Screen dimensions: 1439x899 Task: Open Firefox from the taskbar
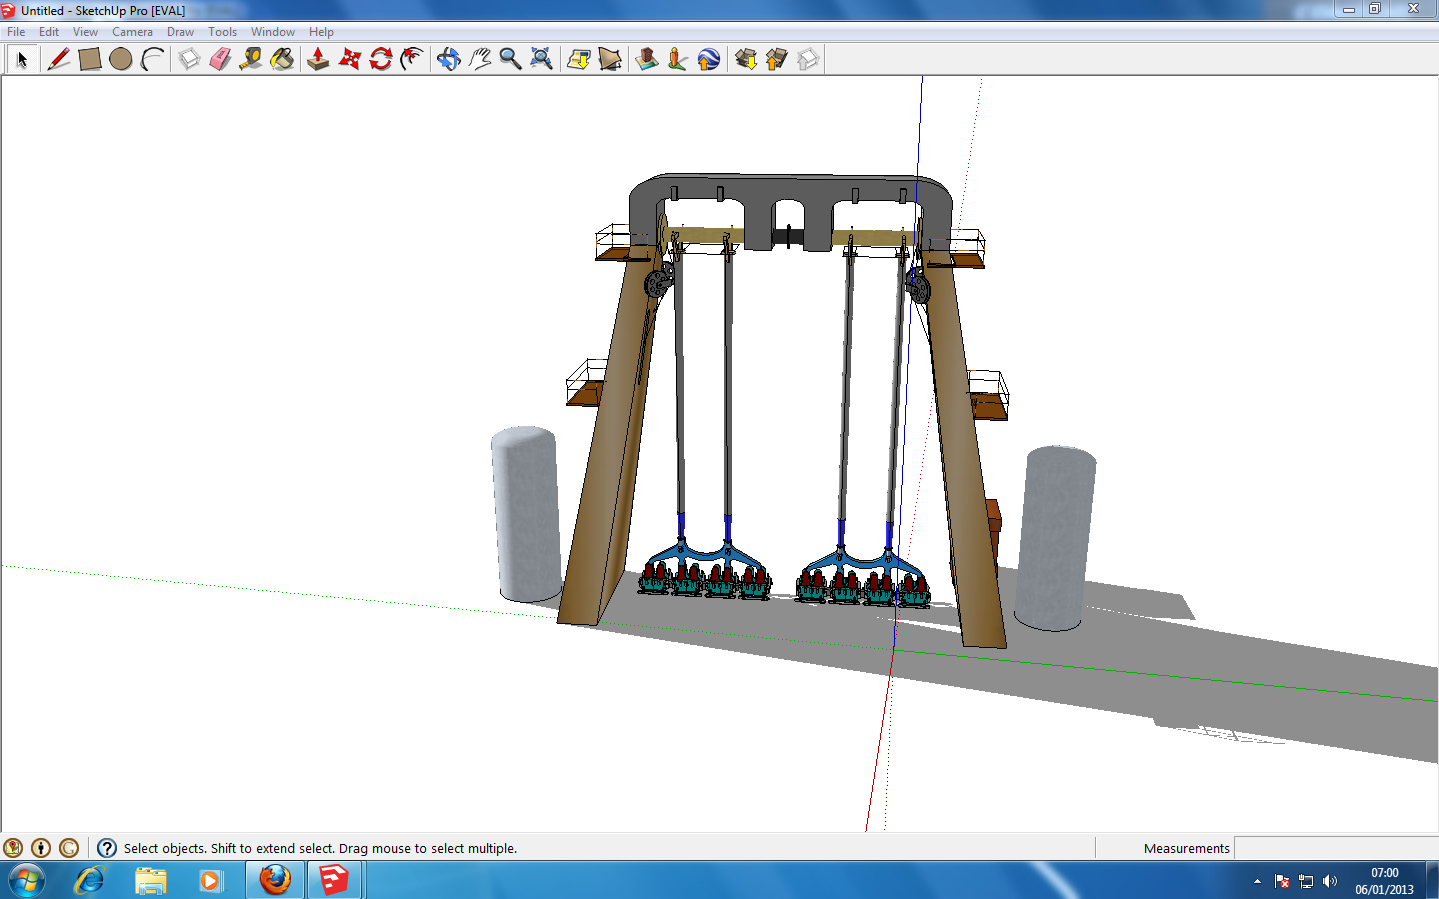pyautogui.click(x=275, y=880)
